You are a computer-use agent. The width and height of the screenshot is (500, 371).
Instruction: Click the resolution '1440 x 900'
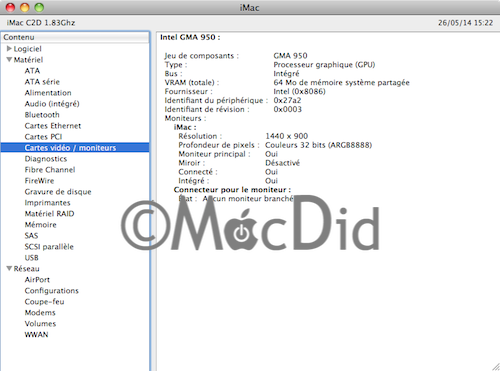click(x=287, y=136)
